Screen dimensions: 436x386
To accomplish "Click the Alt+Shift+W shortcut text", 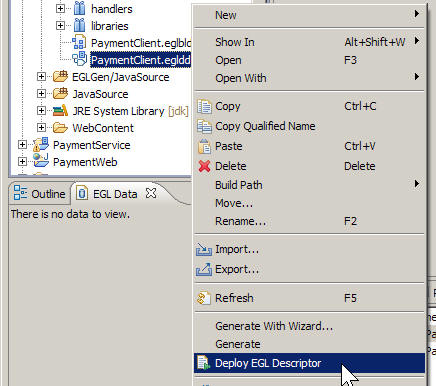I will pyautogui.click(x=375, y=42).
